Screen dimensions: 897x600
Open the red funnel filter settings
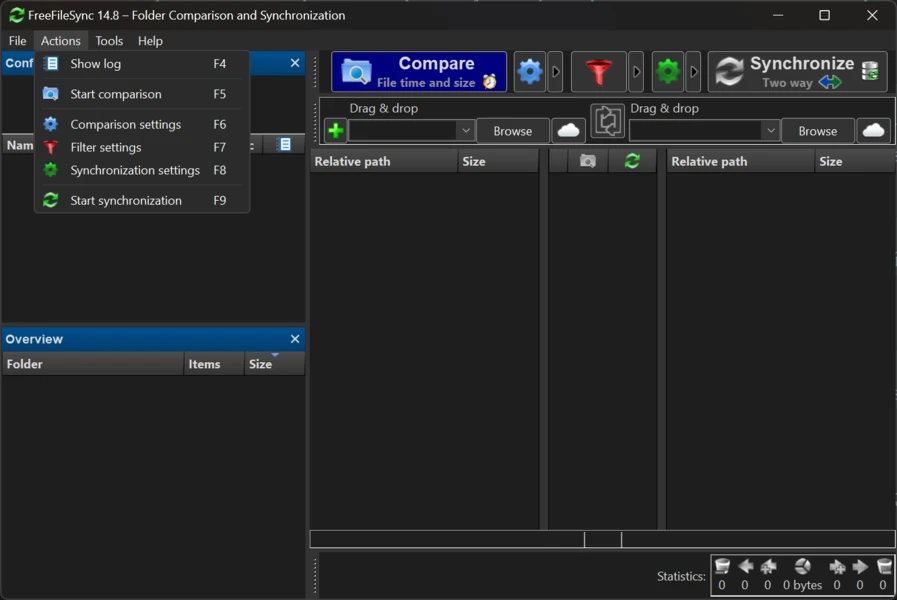point(598,72)
